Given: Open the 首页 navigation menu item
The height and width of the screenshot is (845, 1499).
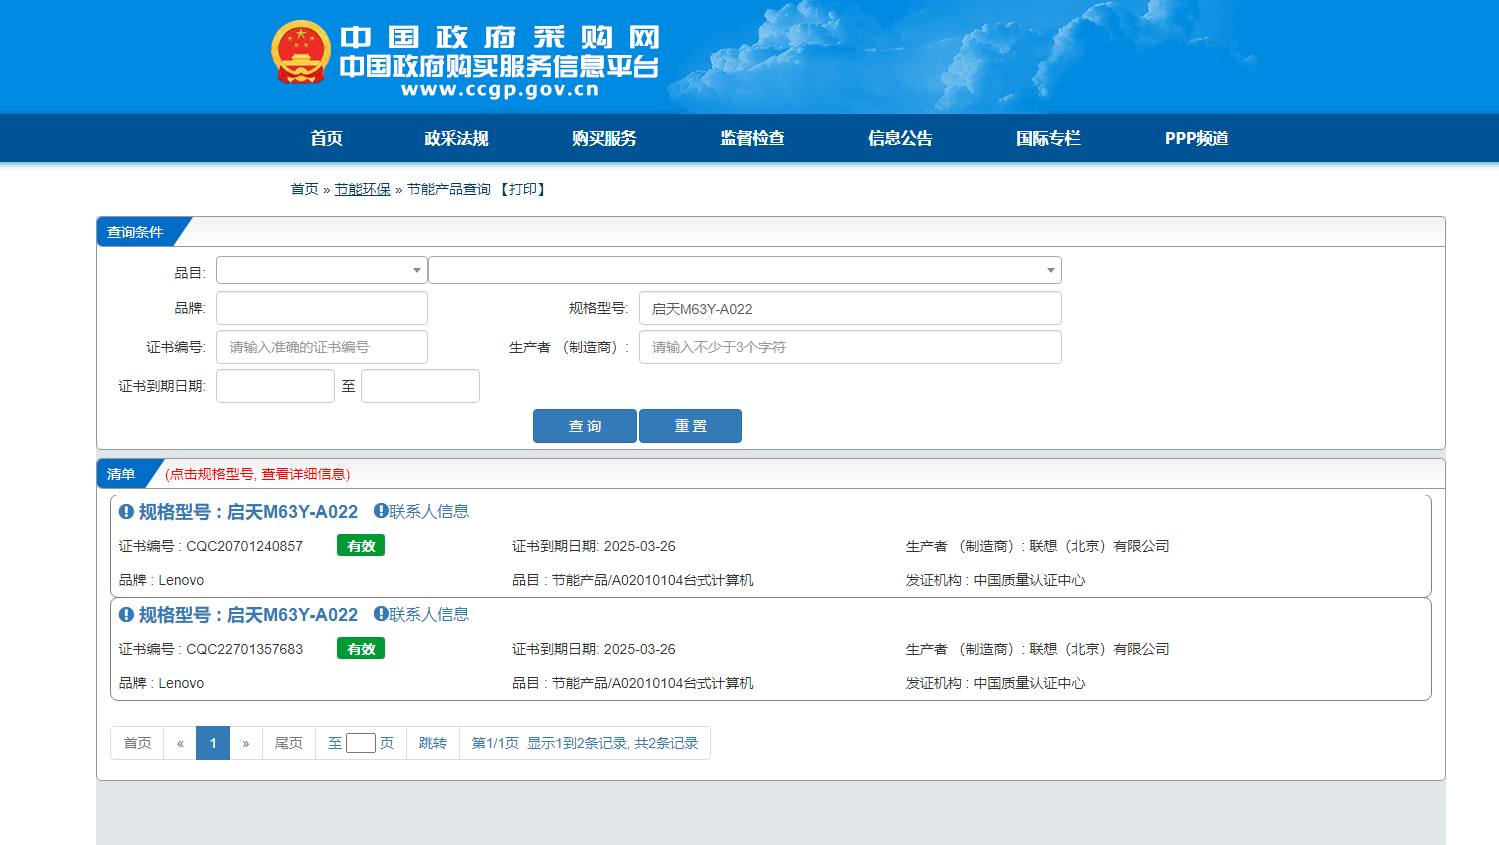Looking at the screenshot, I should pyautogui.click(x=326, y=138).
